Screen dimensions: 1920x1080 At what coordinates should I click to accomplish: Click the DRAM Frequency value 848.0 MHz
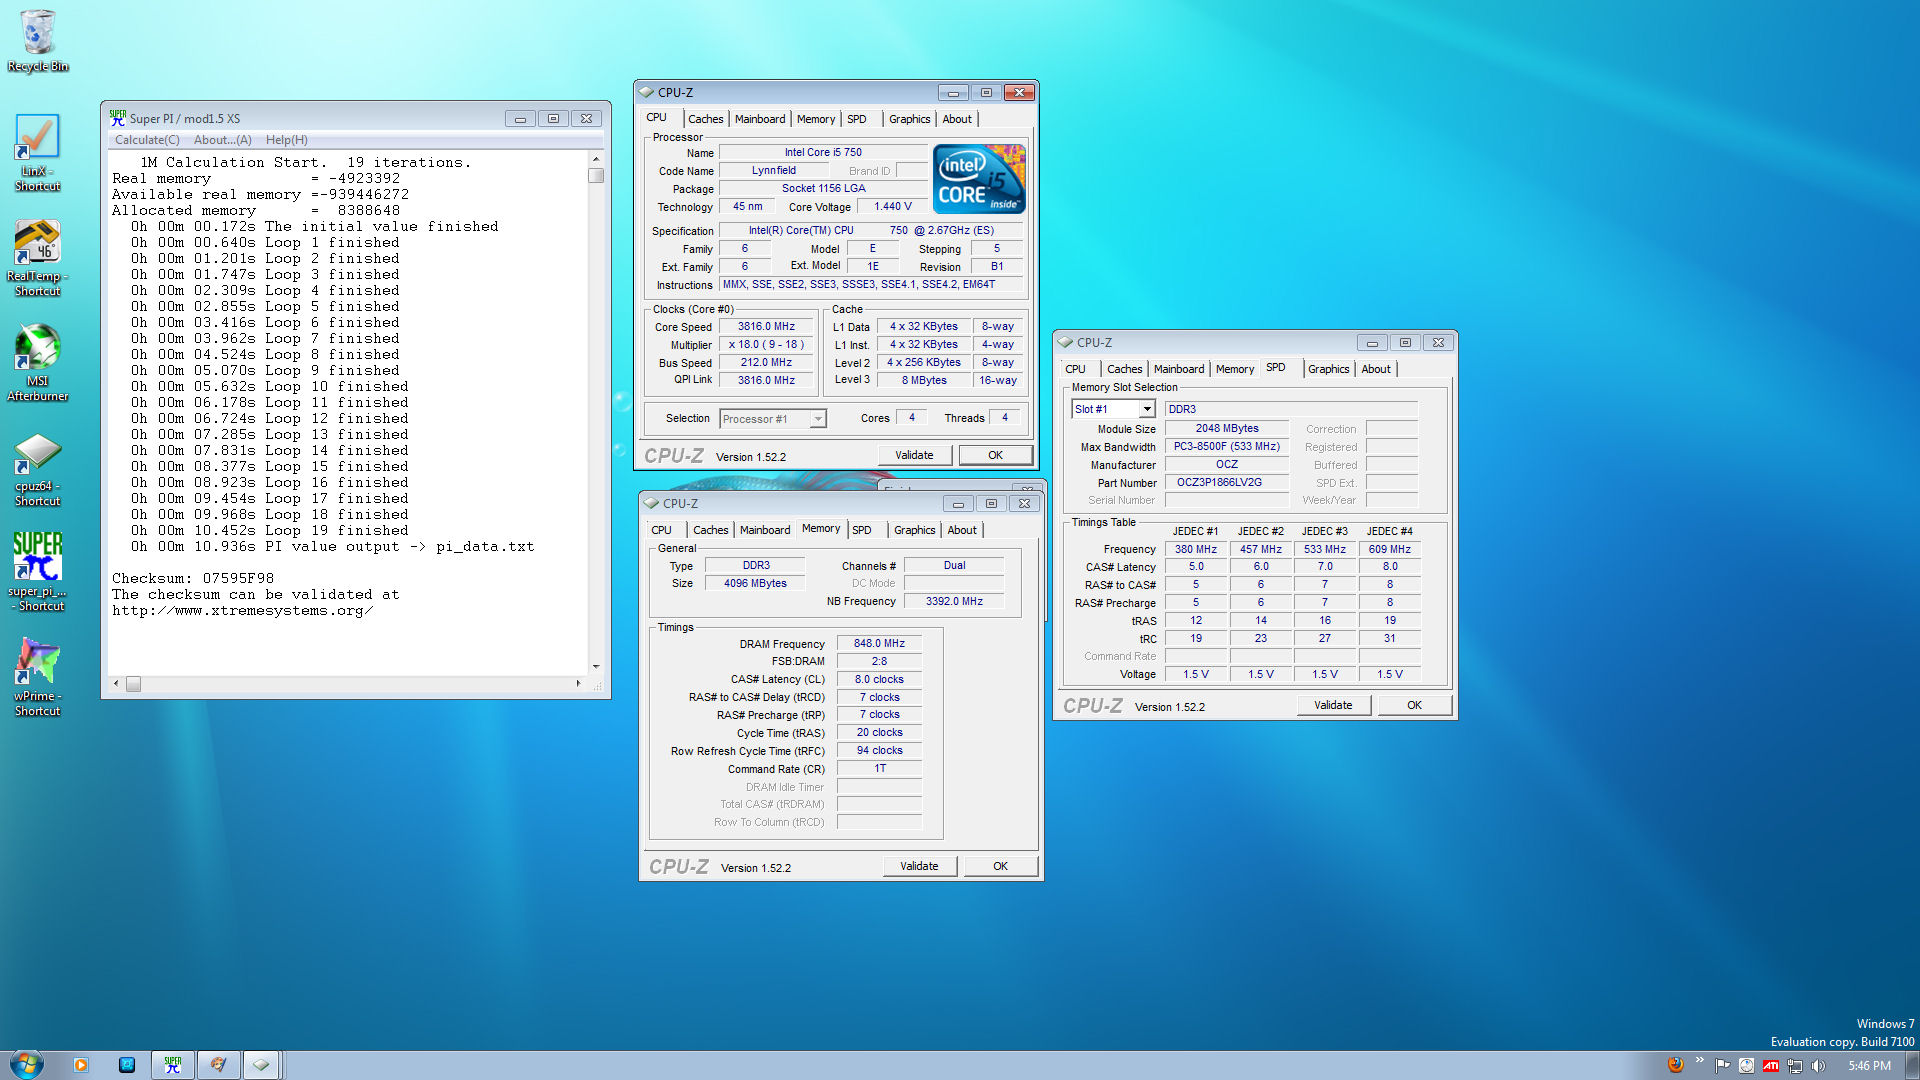(879, 644)
